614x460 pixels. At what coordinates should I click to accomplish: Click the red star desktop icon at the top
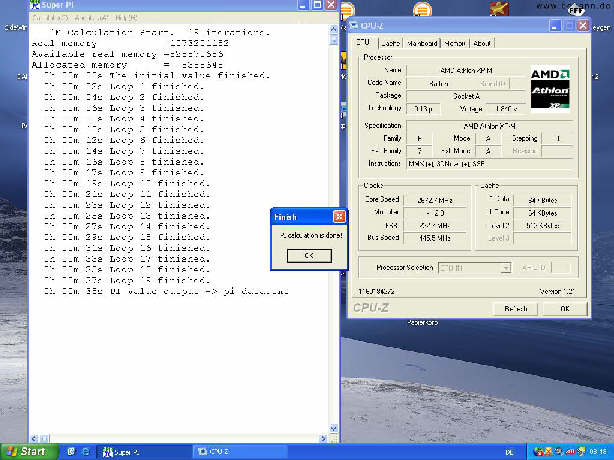pos(499,9)
